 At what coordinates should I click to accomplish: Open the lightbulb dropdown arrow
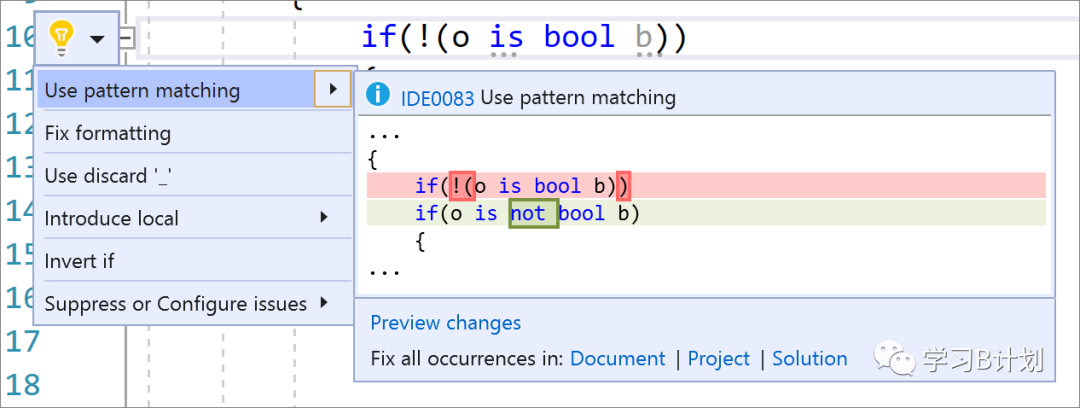pyautogui.click(x=98, y=40)
